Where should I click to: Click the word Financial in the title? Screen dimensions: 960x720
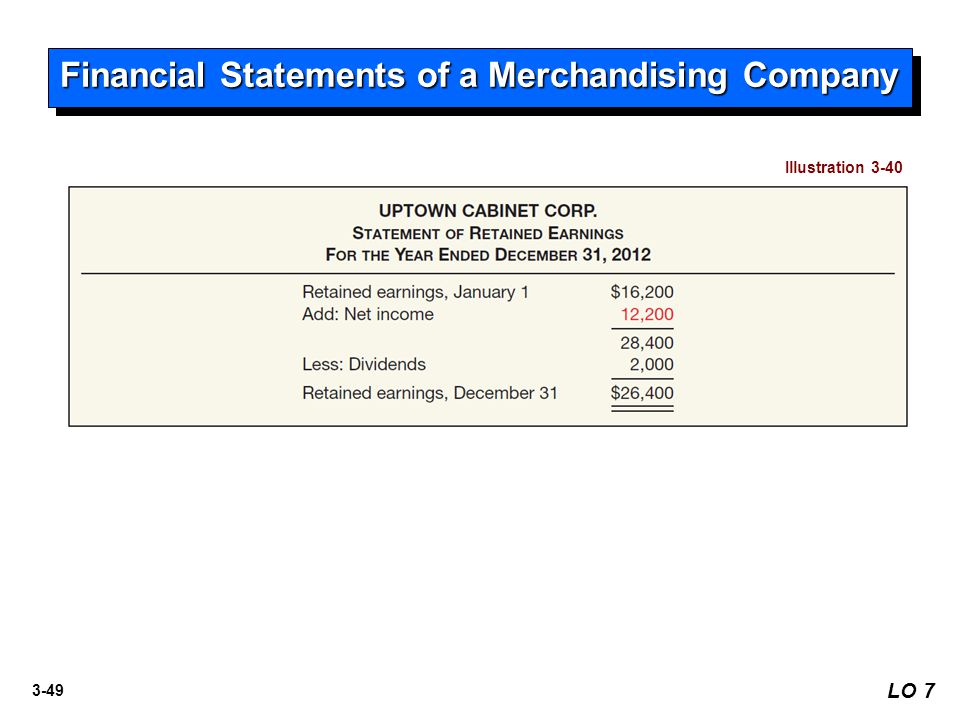tap(132, 76)
